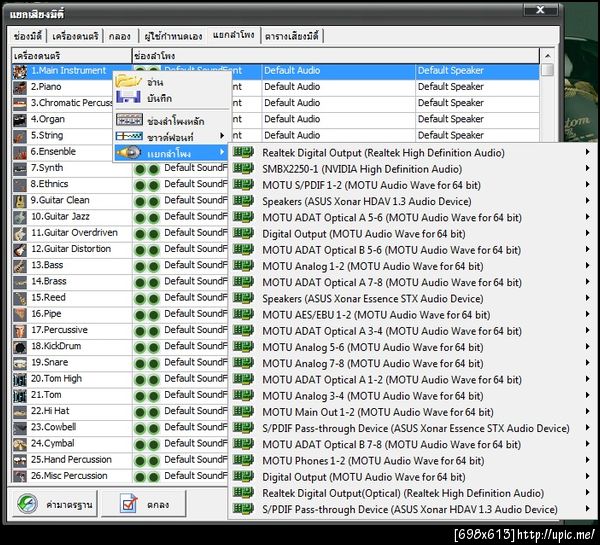This screenshot has height=545, width=600.
Task: Switch to the ผู้ใช้กำหนดเอง tab
Action: 173,36
